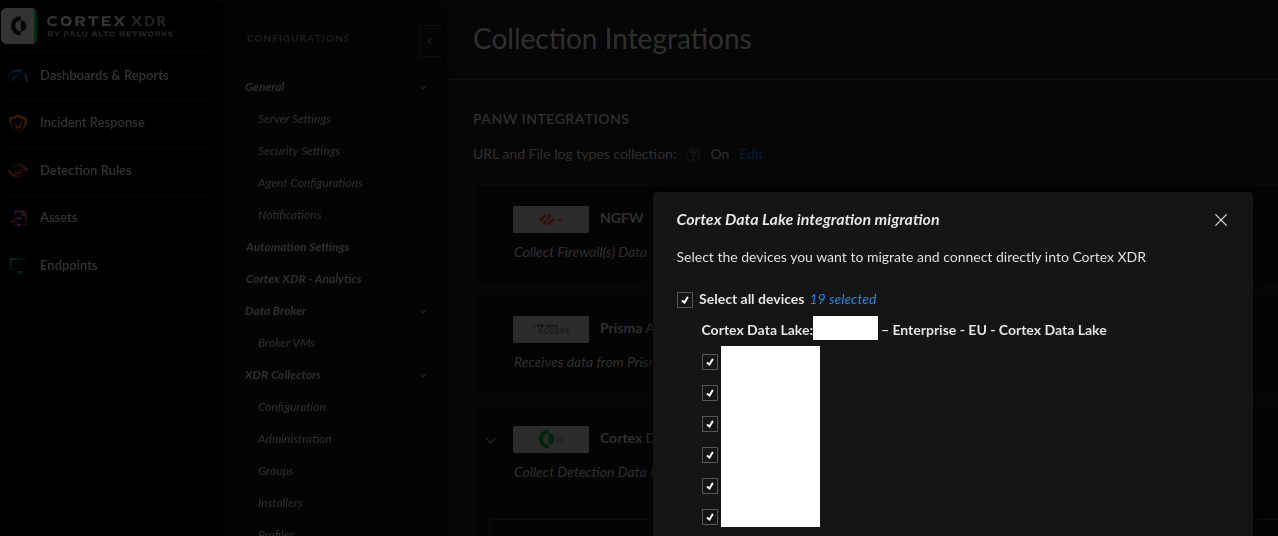The height and width of the screenshot is (536, 1278).
Task: Collapse the Configurations sidebar panel
Action: pyautogui.click(x=429, y=41)
